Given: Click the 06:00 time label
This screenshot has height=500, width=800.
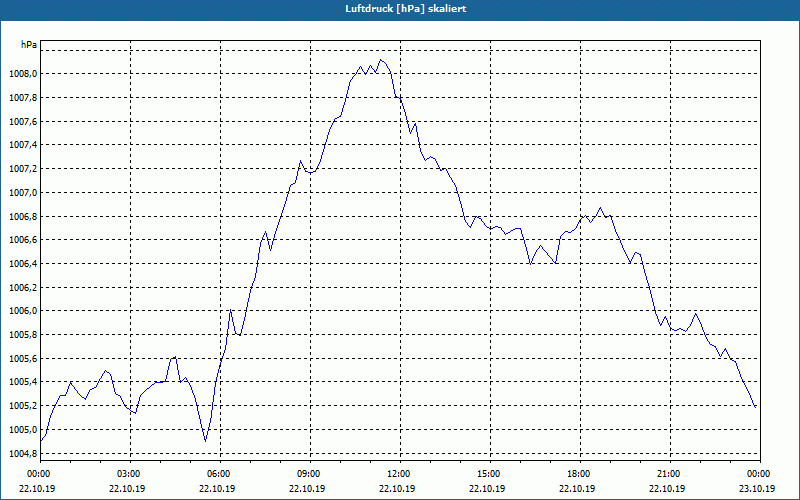Looking at the screenshot, I should (220, 474).
